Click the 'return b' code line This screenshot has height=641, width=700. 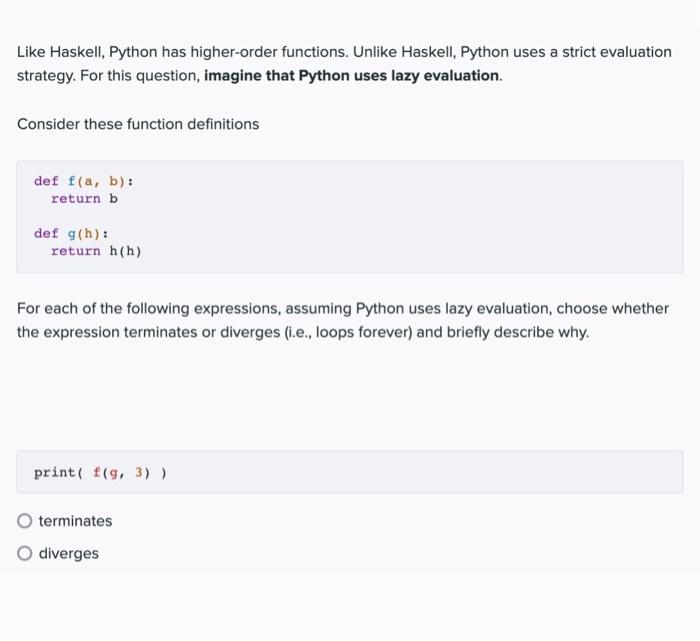pyautogui.click(x=84, y=199)
